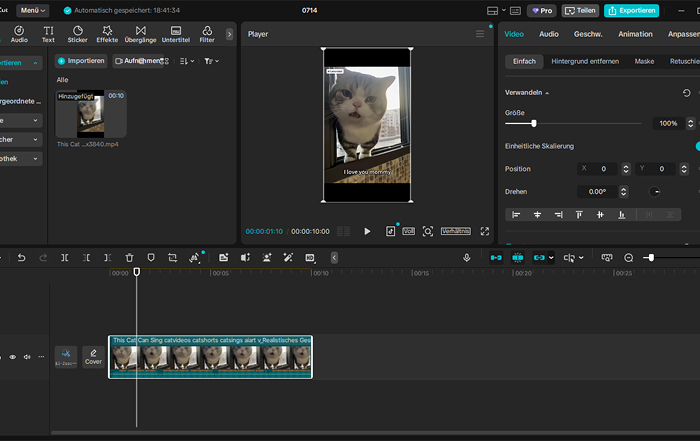Image resolution: width=700 pixels, height=441 pixels.
Task: Open the HD quality enhance tool
Action: click(310, 258)
